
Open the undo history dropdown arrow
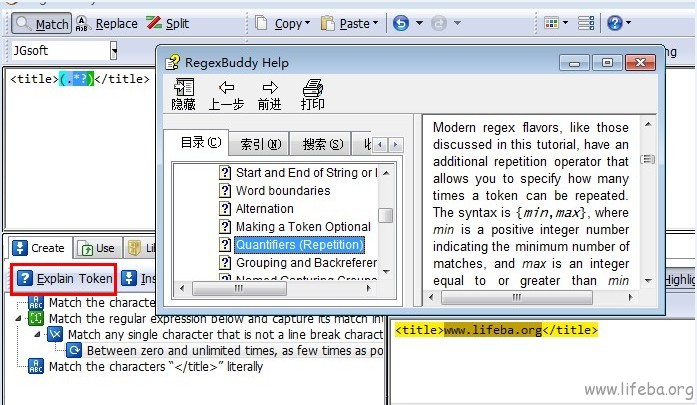pos(419,23)
